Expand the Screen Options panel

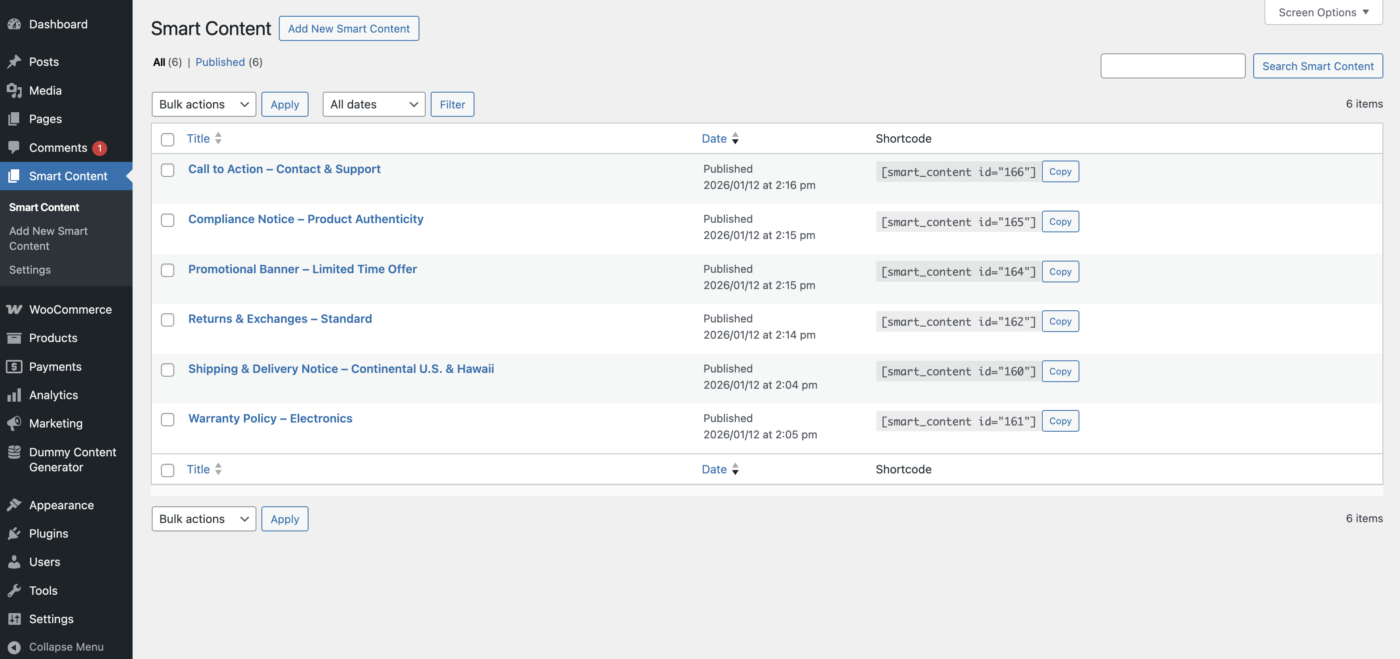click(x=1322, y=12)
